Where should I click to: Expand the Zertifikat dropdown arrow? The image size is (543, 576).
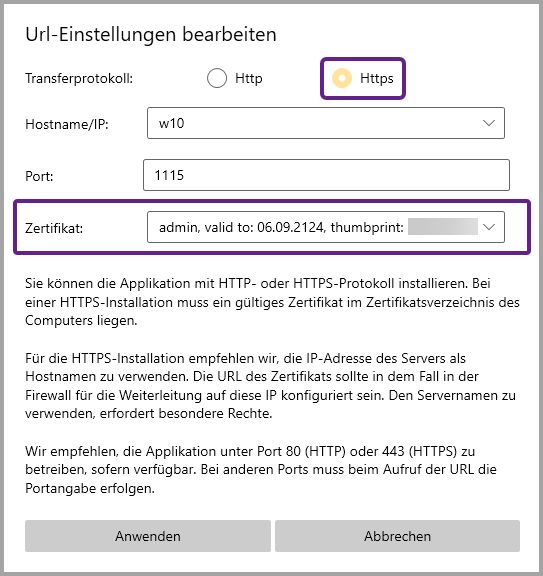[x=489, y=227]
